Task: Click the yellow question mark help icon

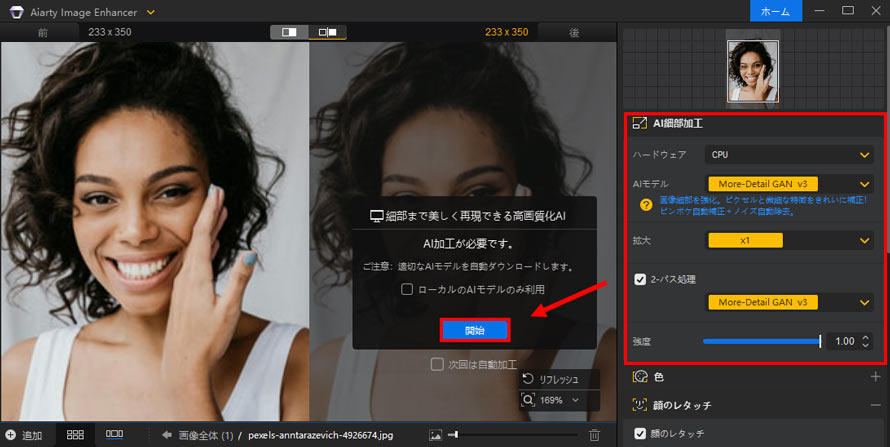Action: 646,205
